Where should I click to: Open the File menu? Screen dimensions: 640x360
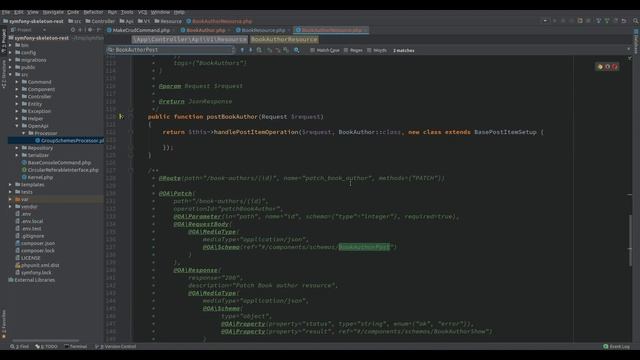6,12
